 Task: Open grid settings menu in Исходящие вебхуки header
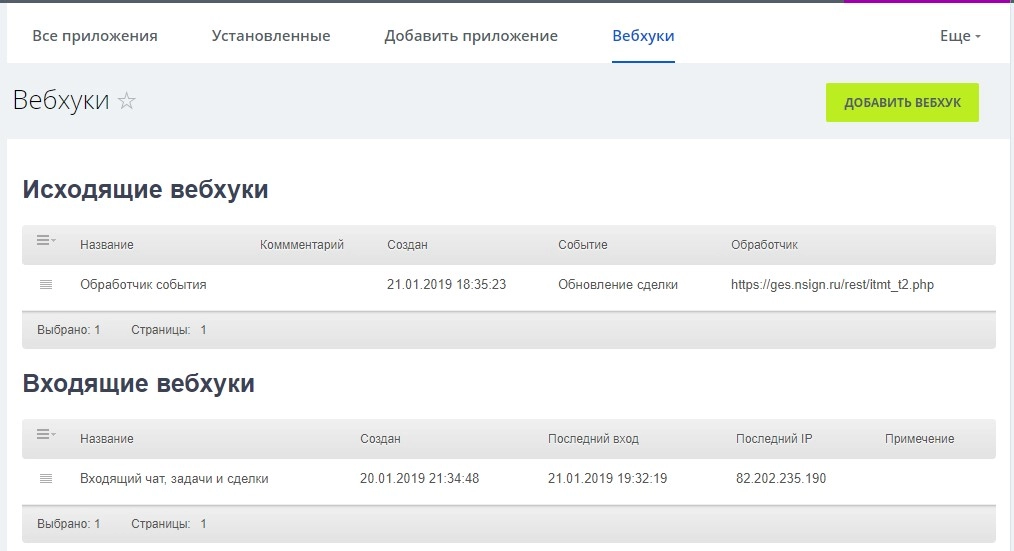46,241
